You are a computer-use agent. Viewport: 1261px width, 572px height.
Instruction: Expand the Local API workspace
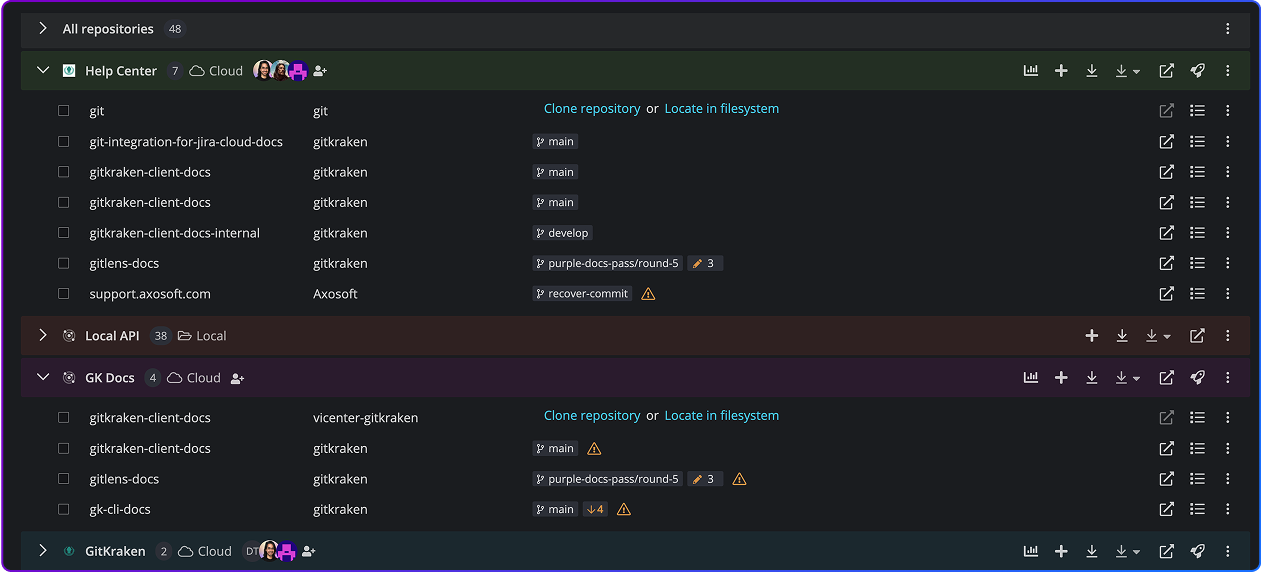point(43,336)
